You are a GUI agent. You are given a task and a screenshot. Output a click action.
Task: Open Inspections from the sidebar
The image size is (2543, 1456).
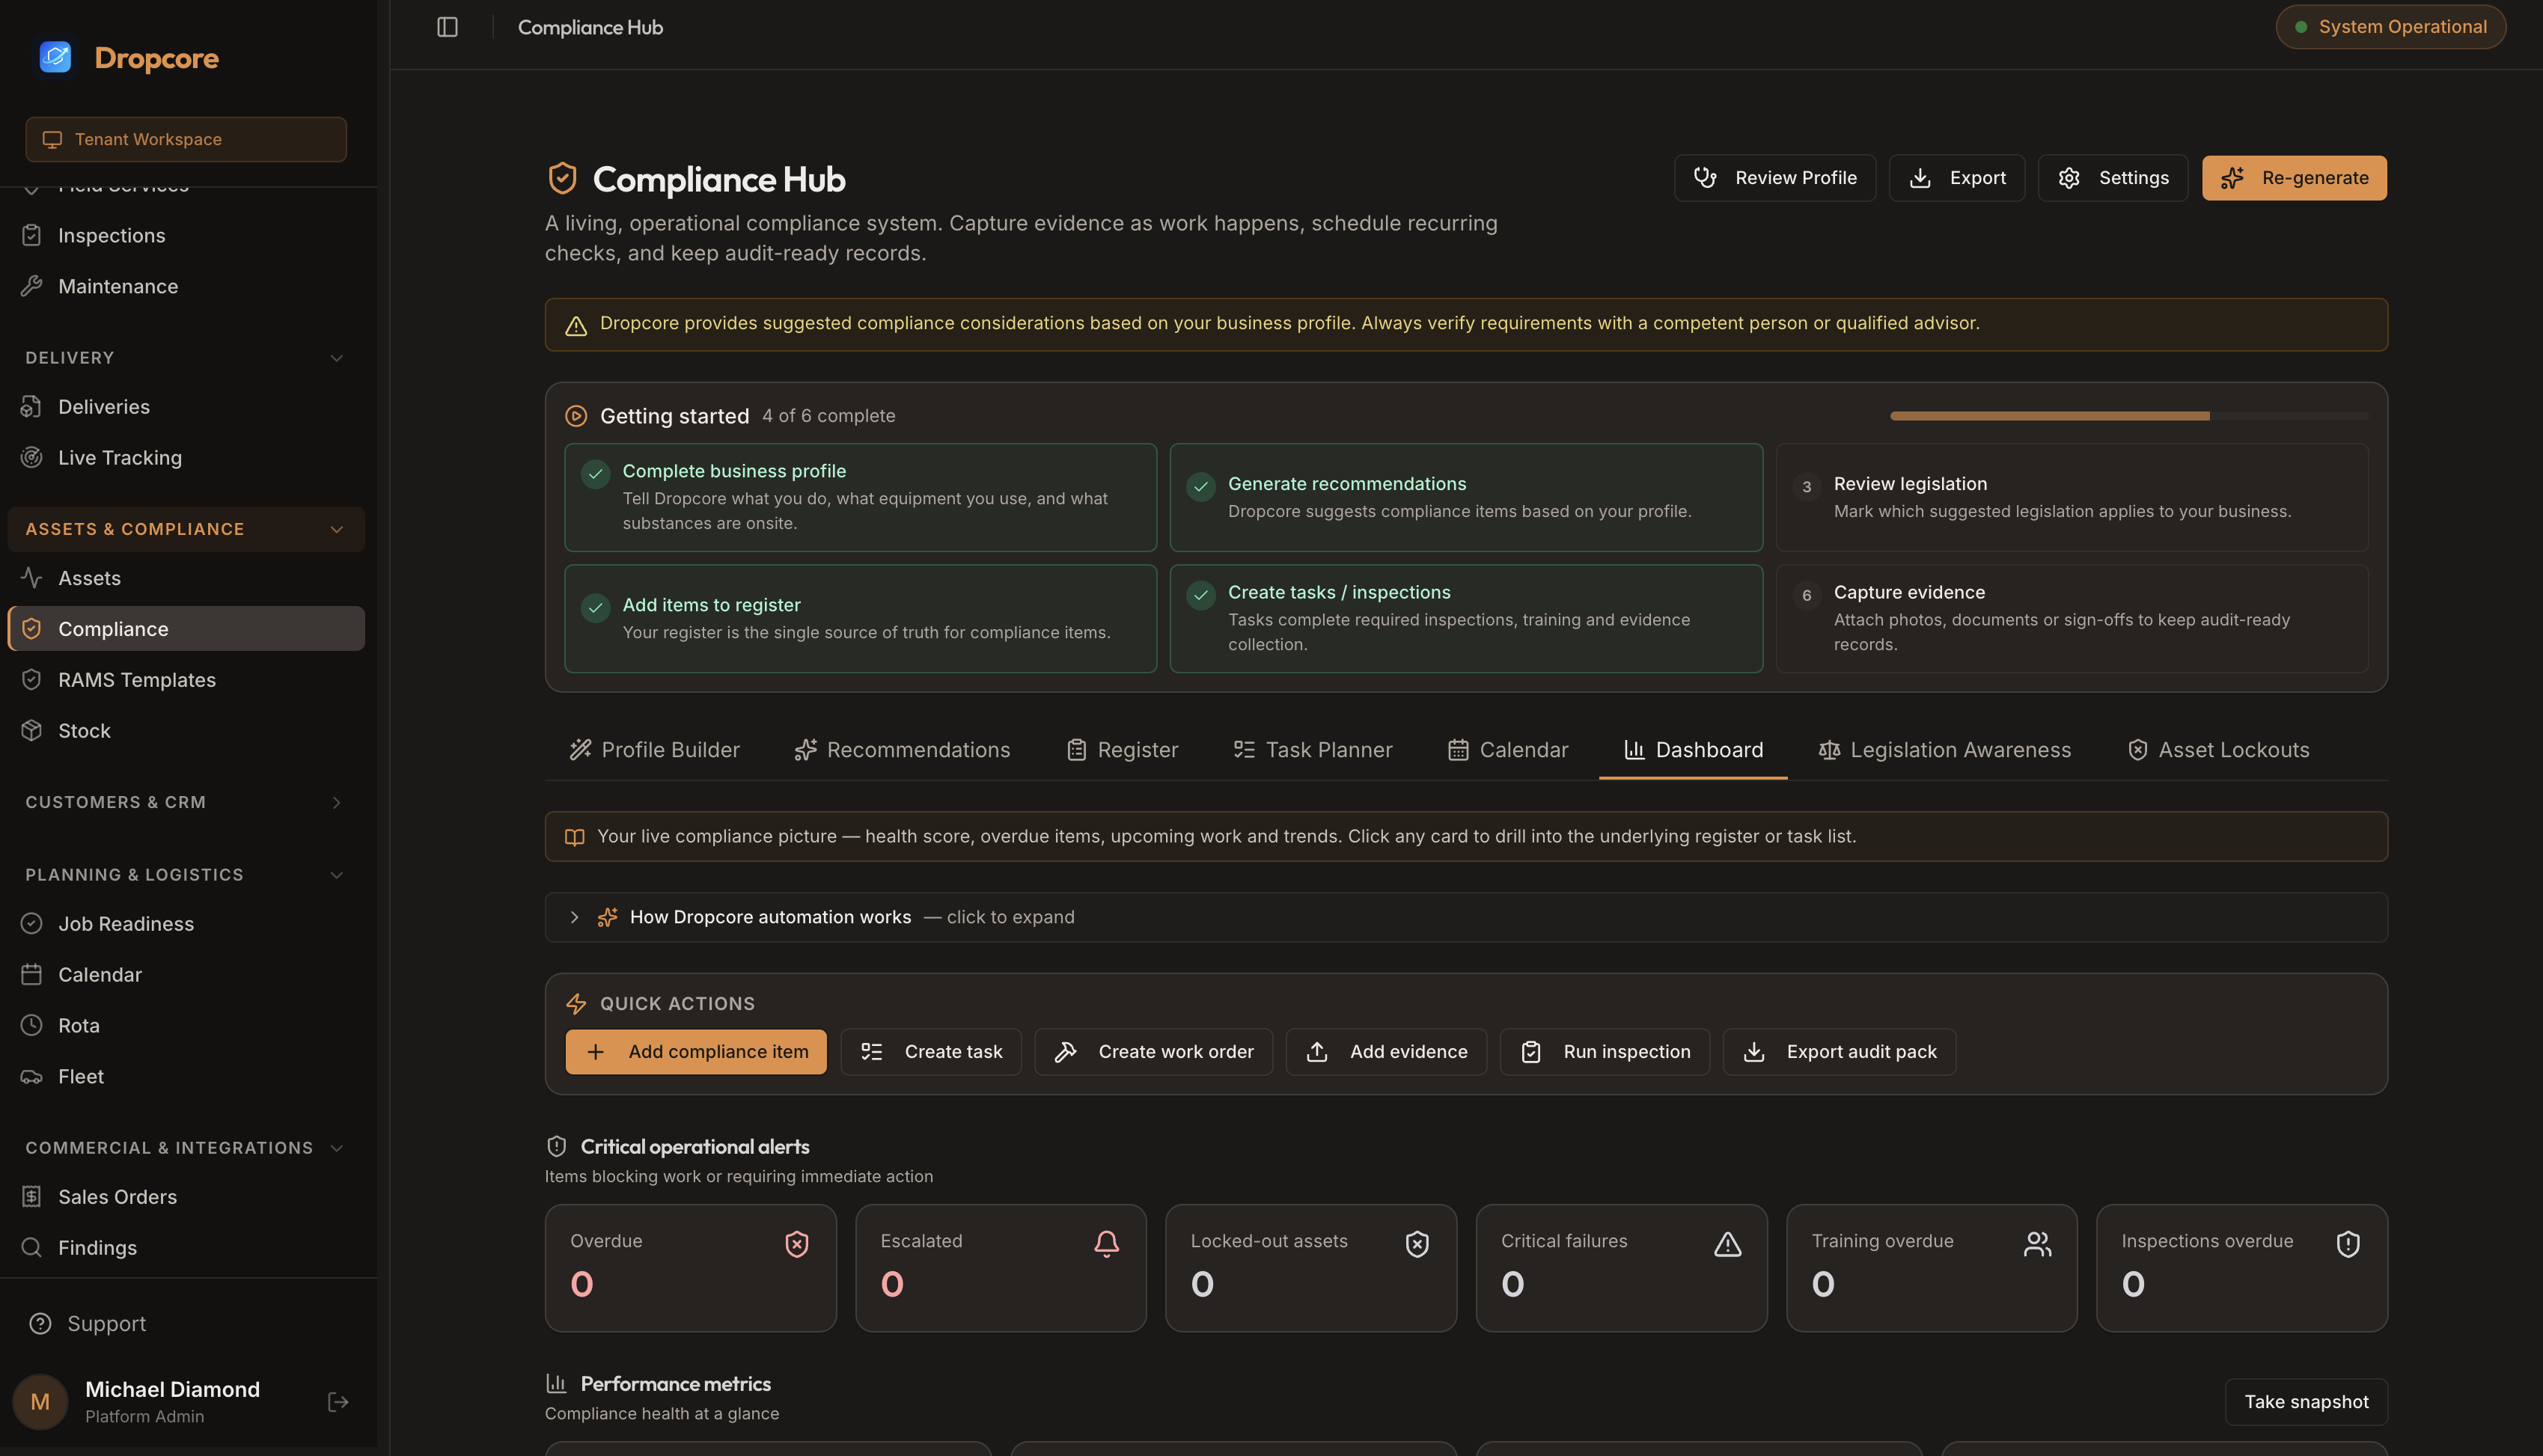[x=186, y=235]
